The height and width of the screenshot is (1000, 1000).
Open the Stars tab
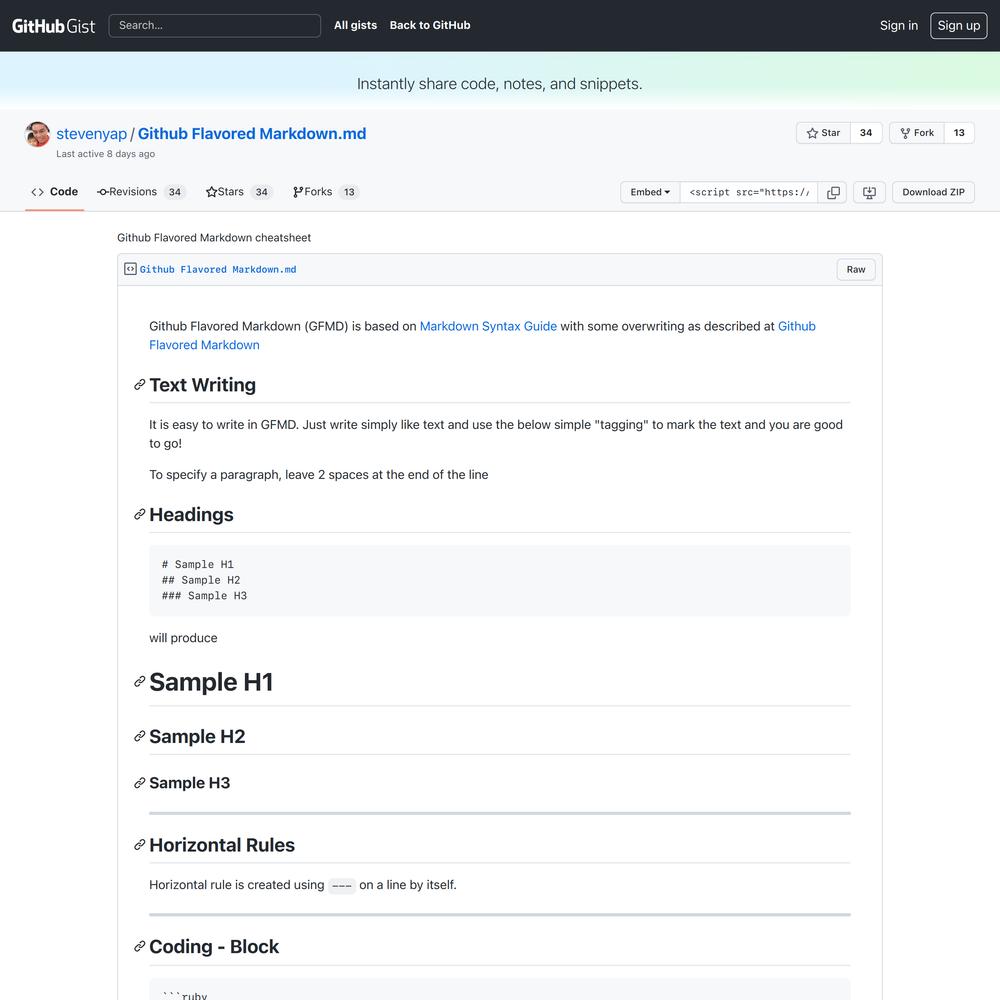(239, 192)
